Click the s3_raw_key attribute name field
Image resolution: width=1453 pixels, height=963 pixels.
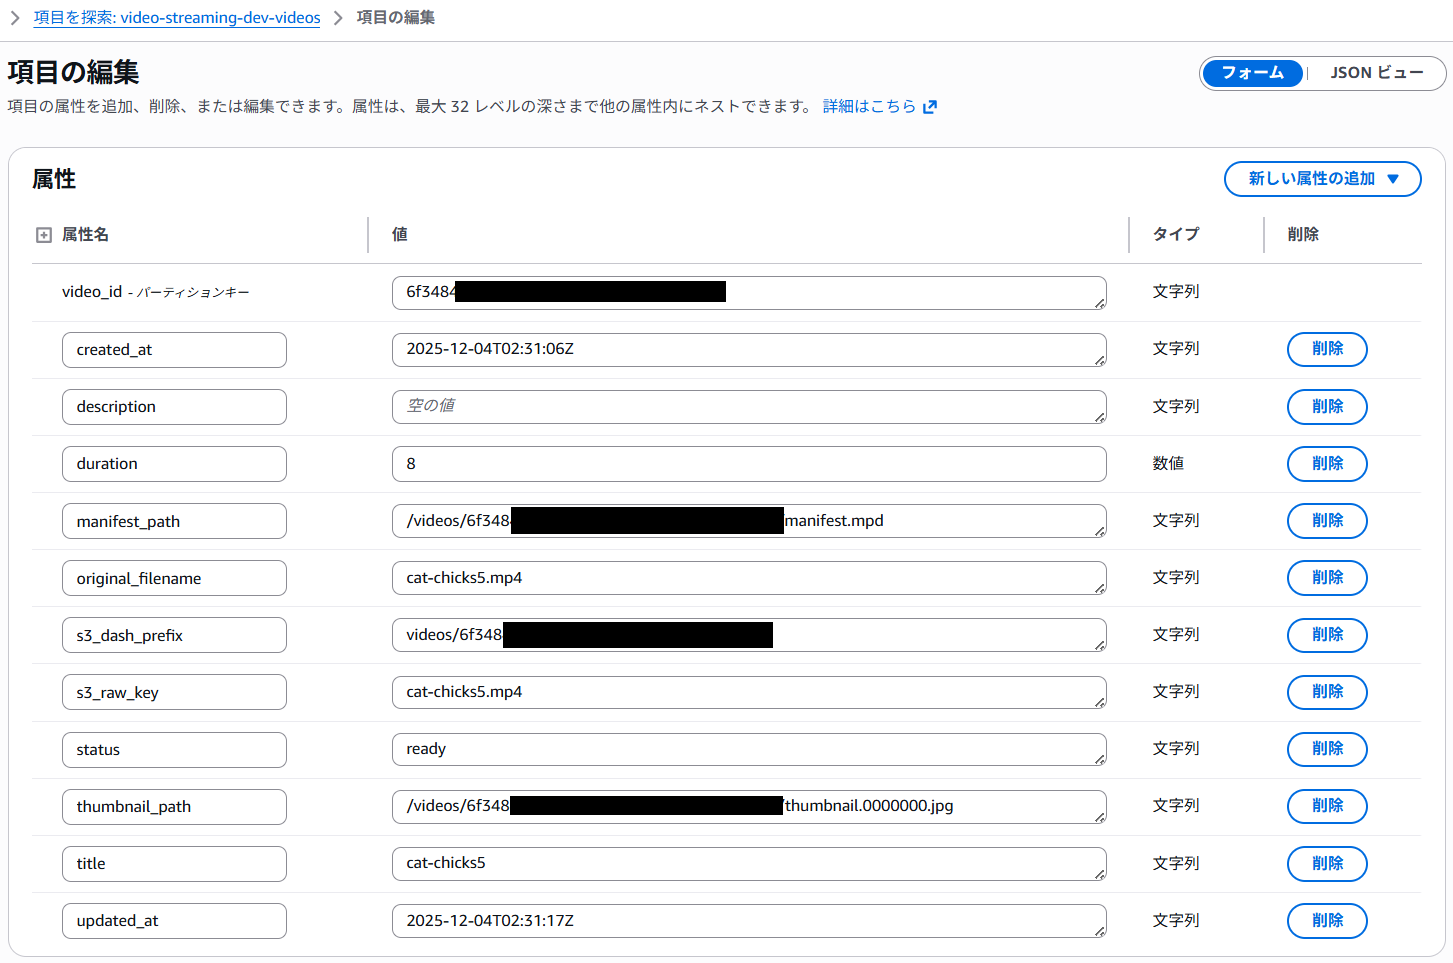click(x=174, y=691)
